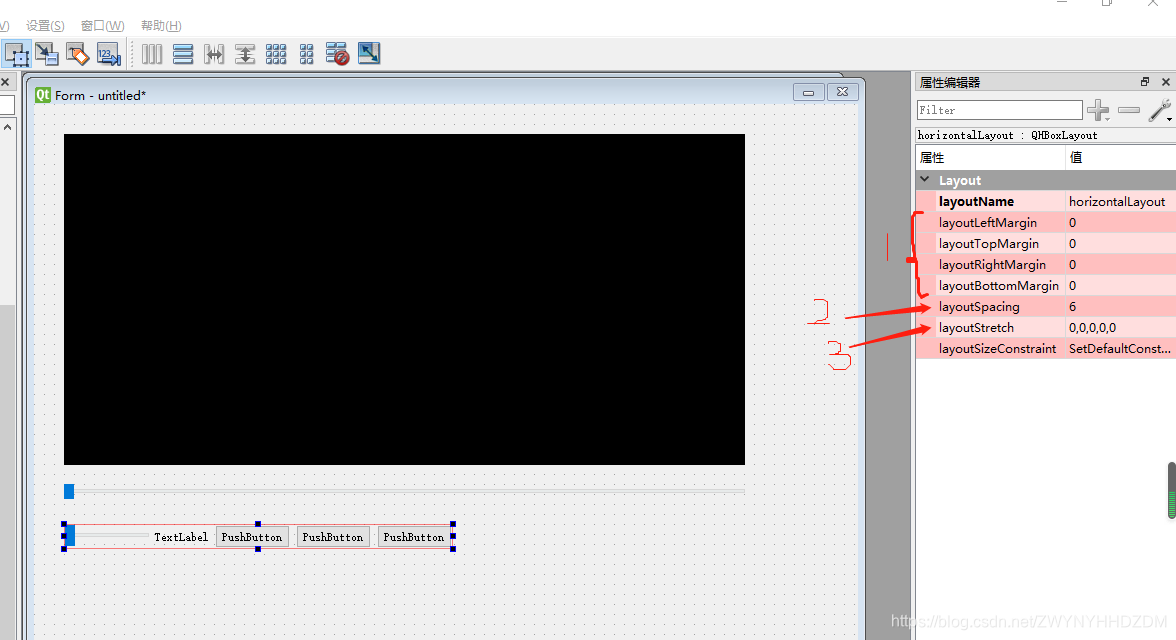Click the small slider handle in layout
The height and width of the screenshot is (640, 1176).
(70, 536)
